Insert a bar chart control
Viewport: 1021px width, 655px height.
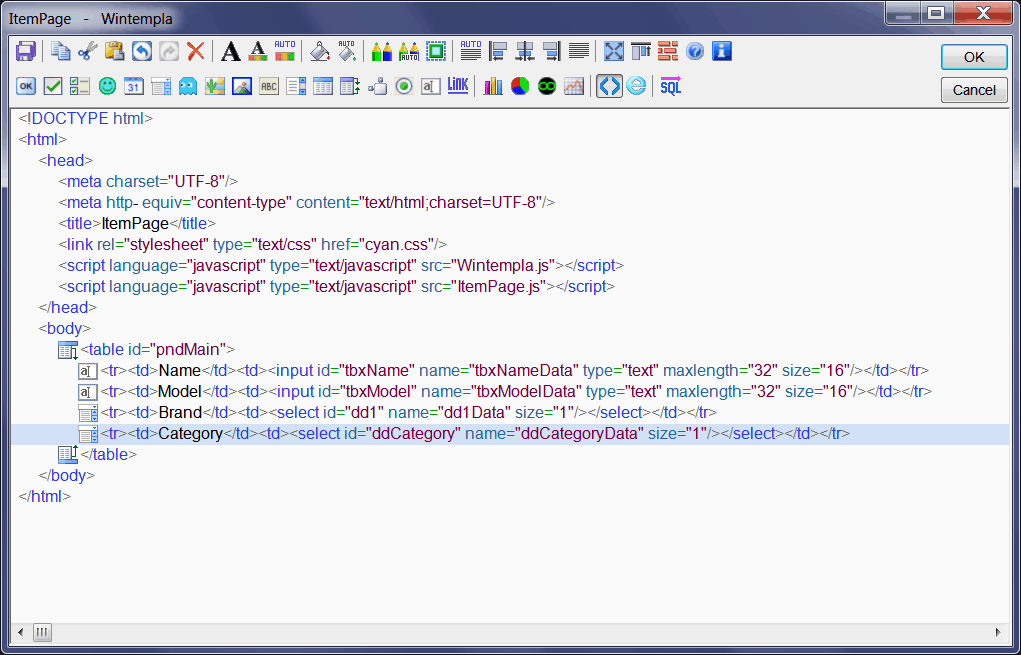click(x=493, y=86)
